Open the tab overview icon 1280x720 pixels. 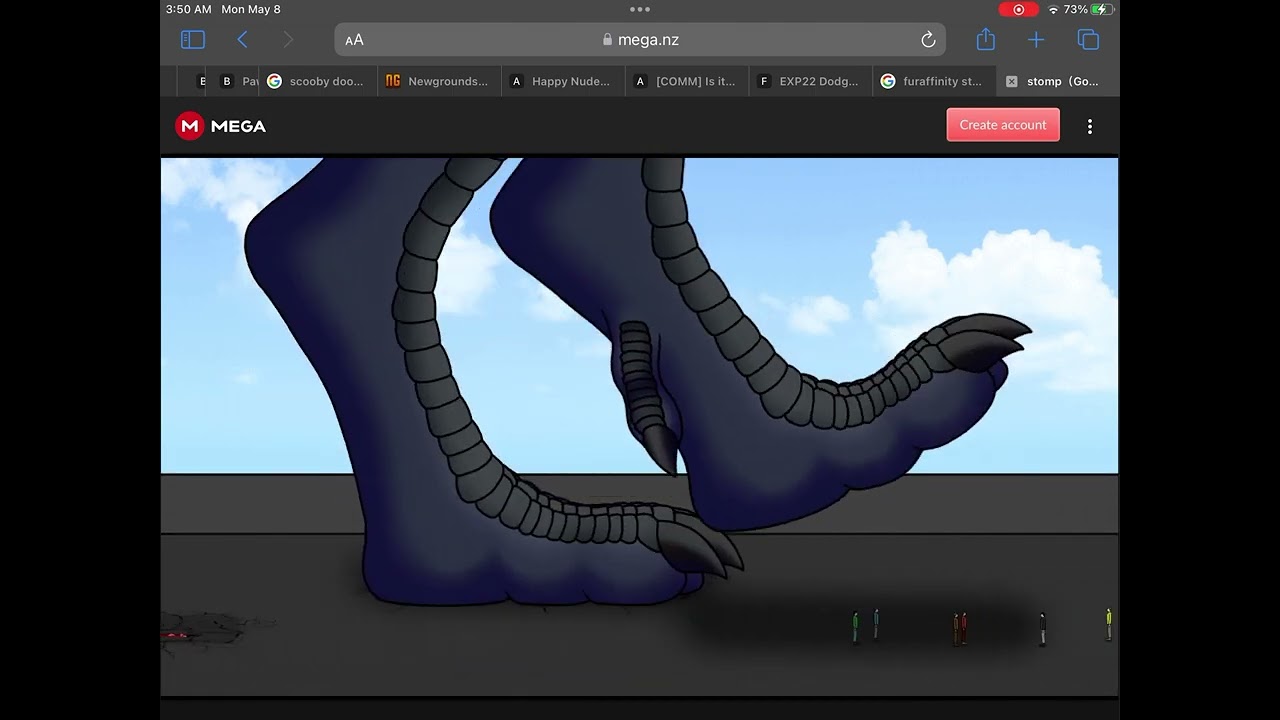coord(1088,40)
